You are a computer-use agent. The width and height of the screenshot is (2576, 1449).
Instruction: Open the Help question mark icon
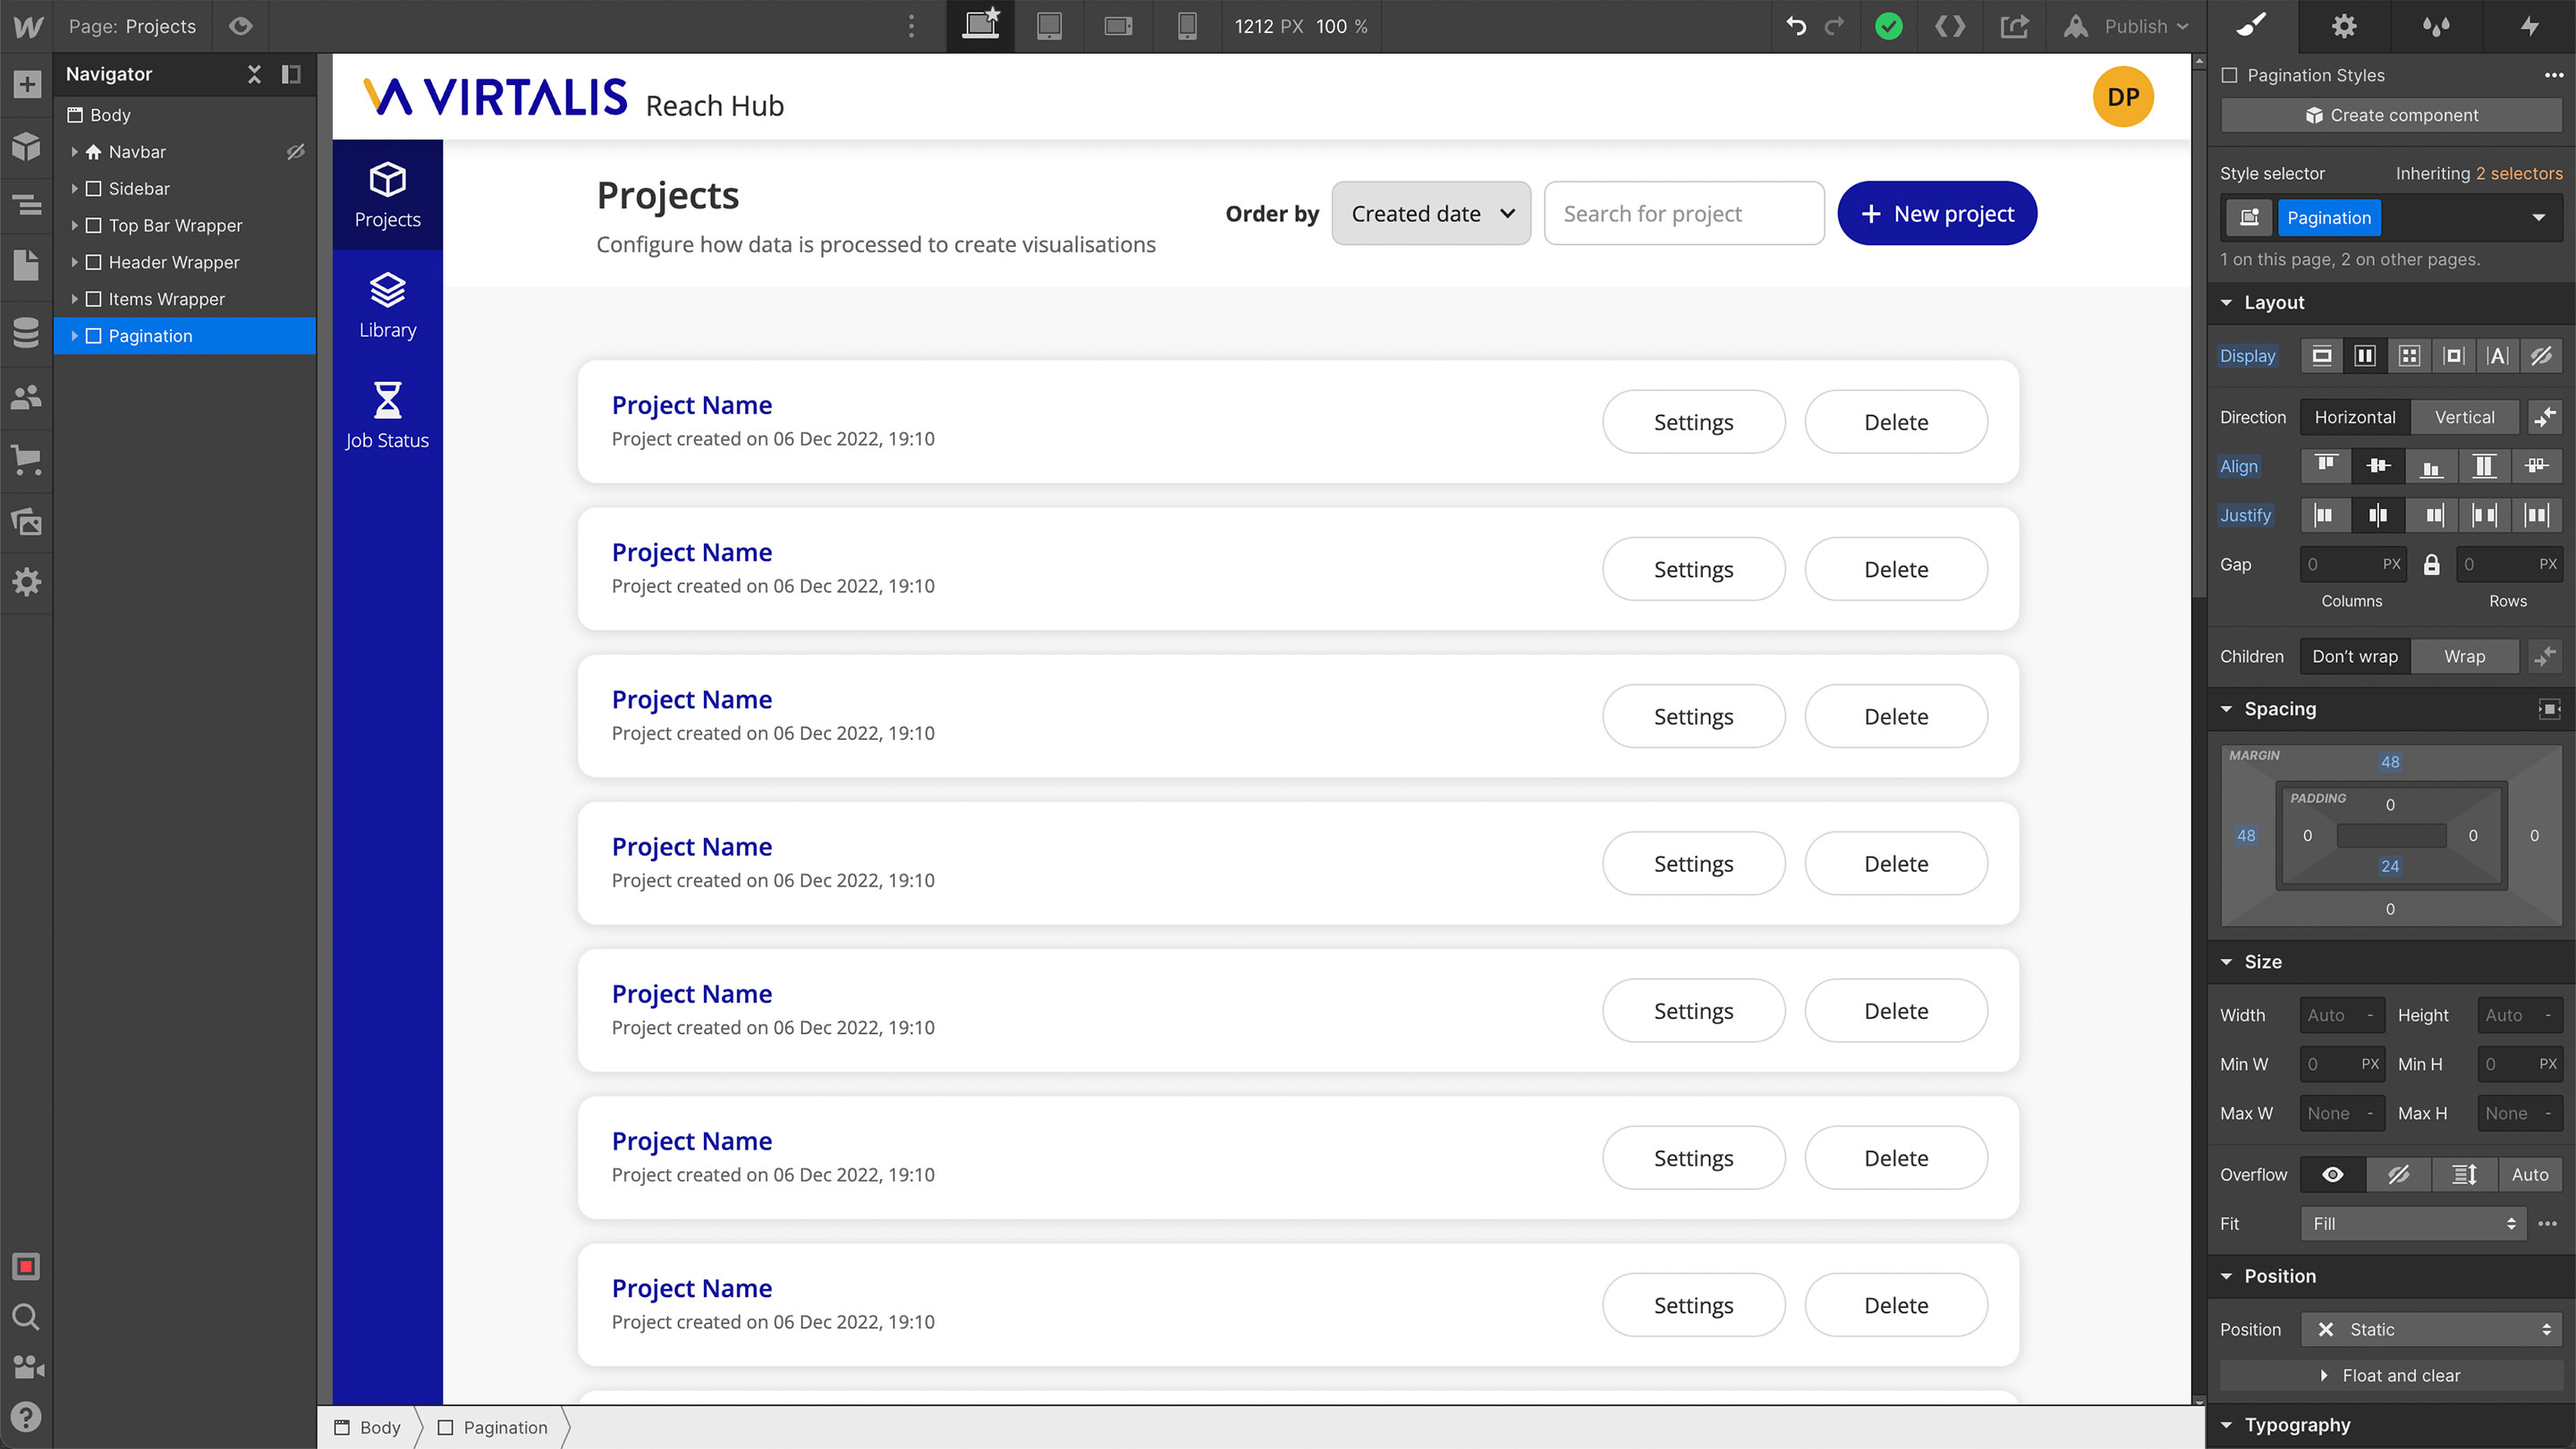[x=26, y=1416]
